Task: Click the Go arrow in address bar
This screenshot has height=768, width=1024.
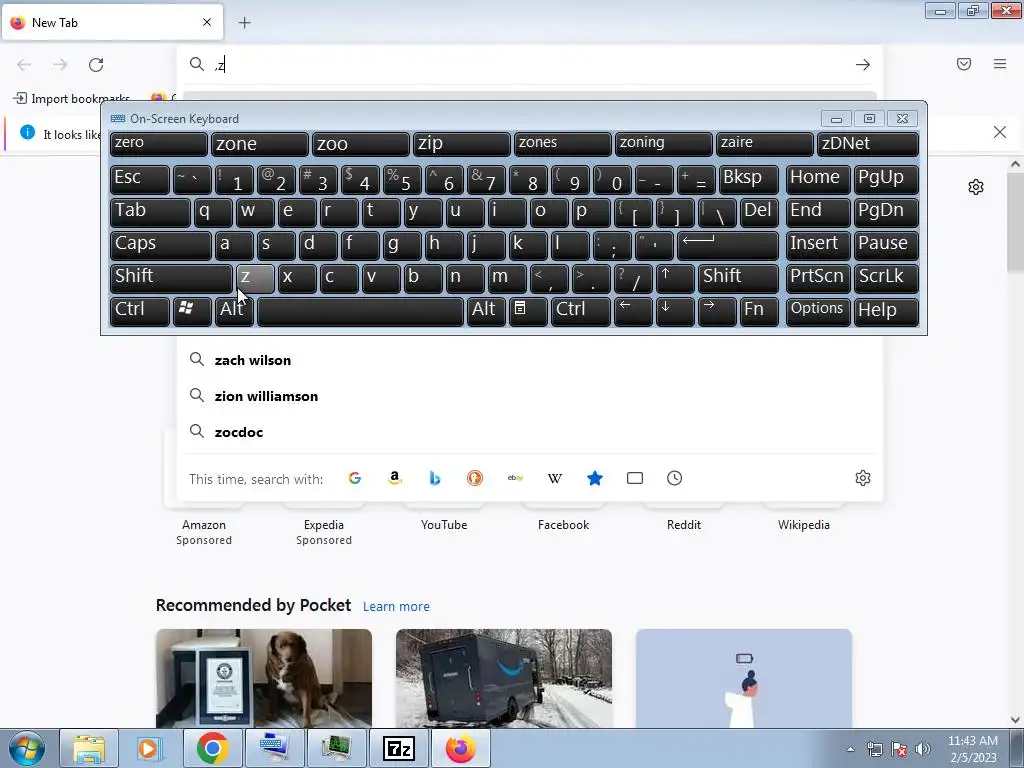Action: pos(863,65)
